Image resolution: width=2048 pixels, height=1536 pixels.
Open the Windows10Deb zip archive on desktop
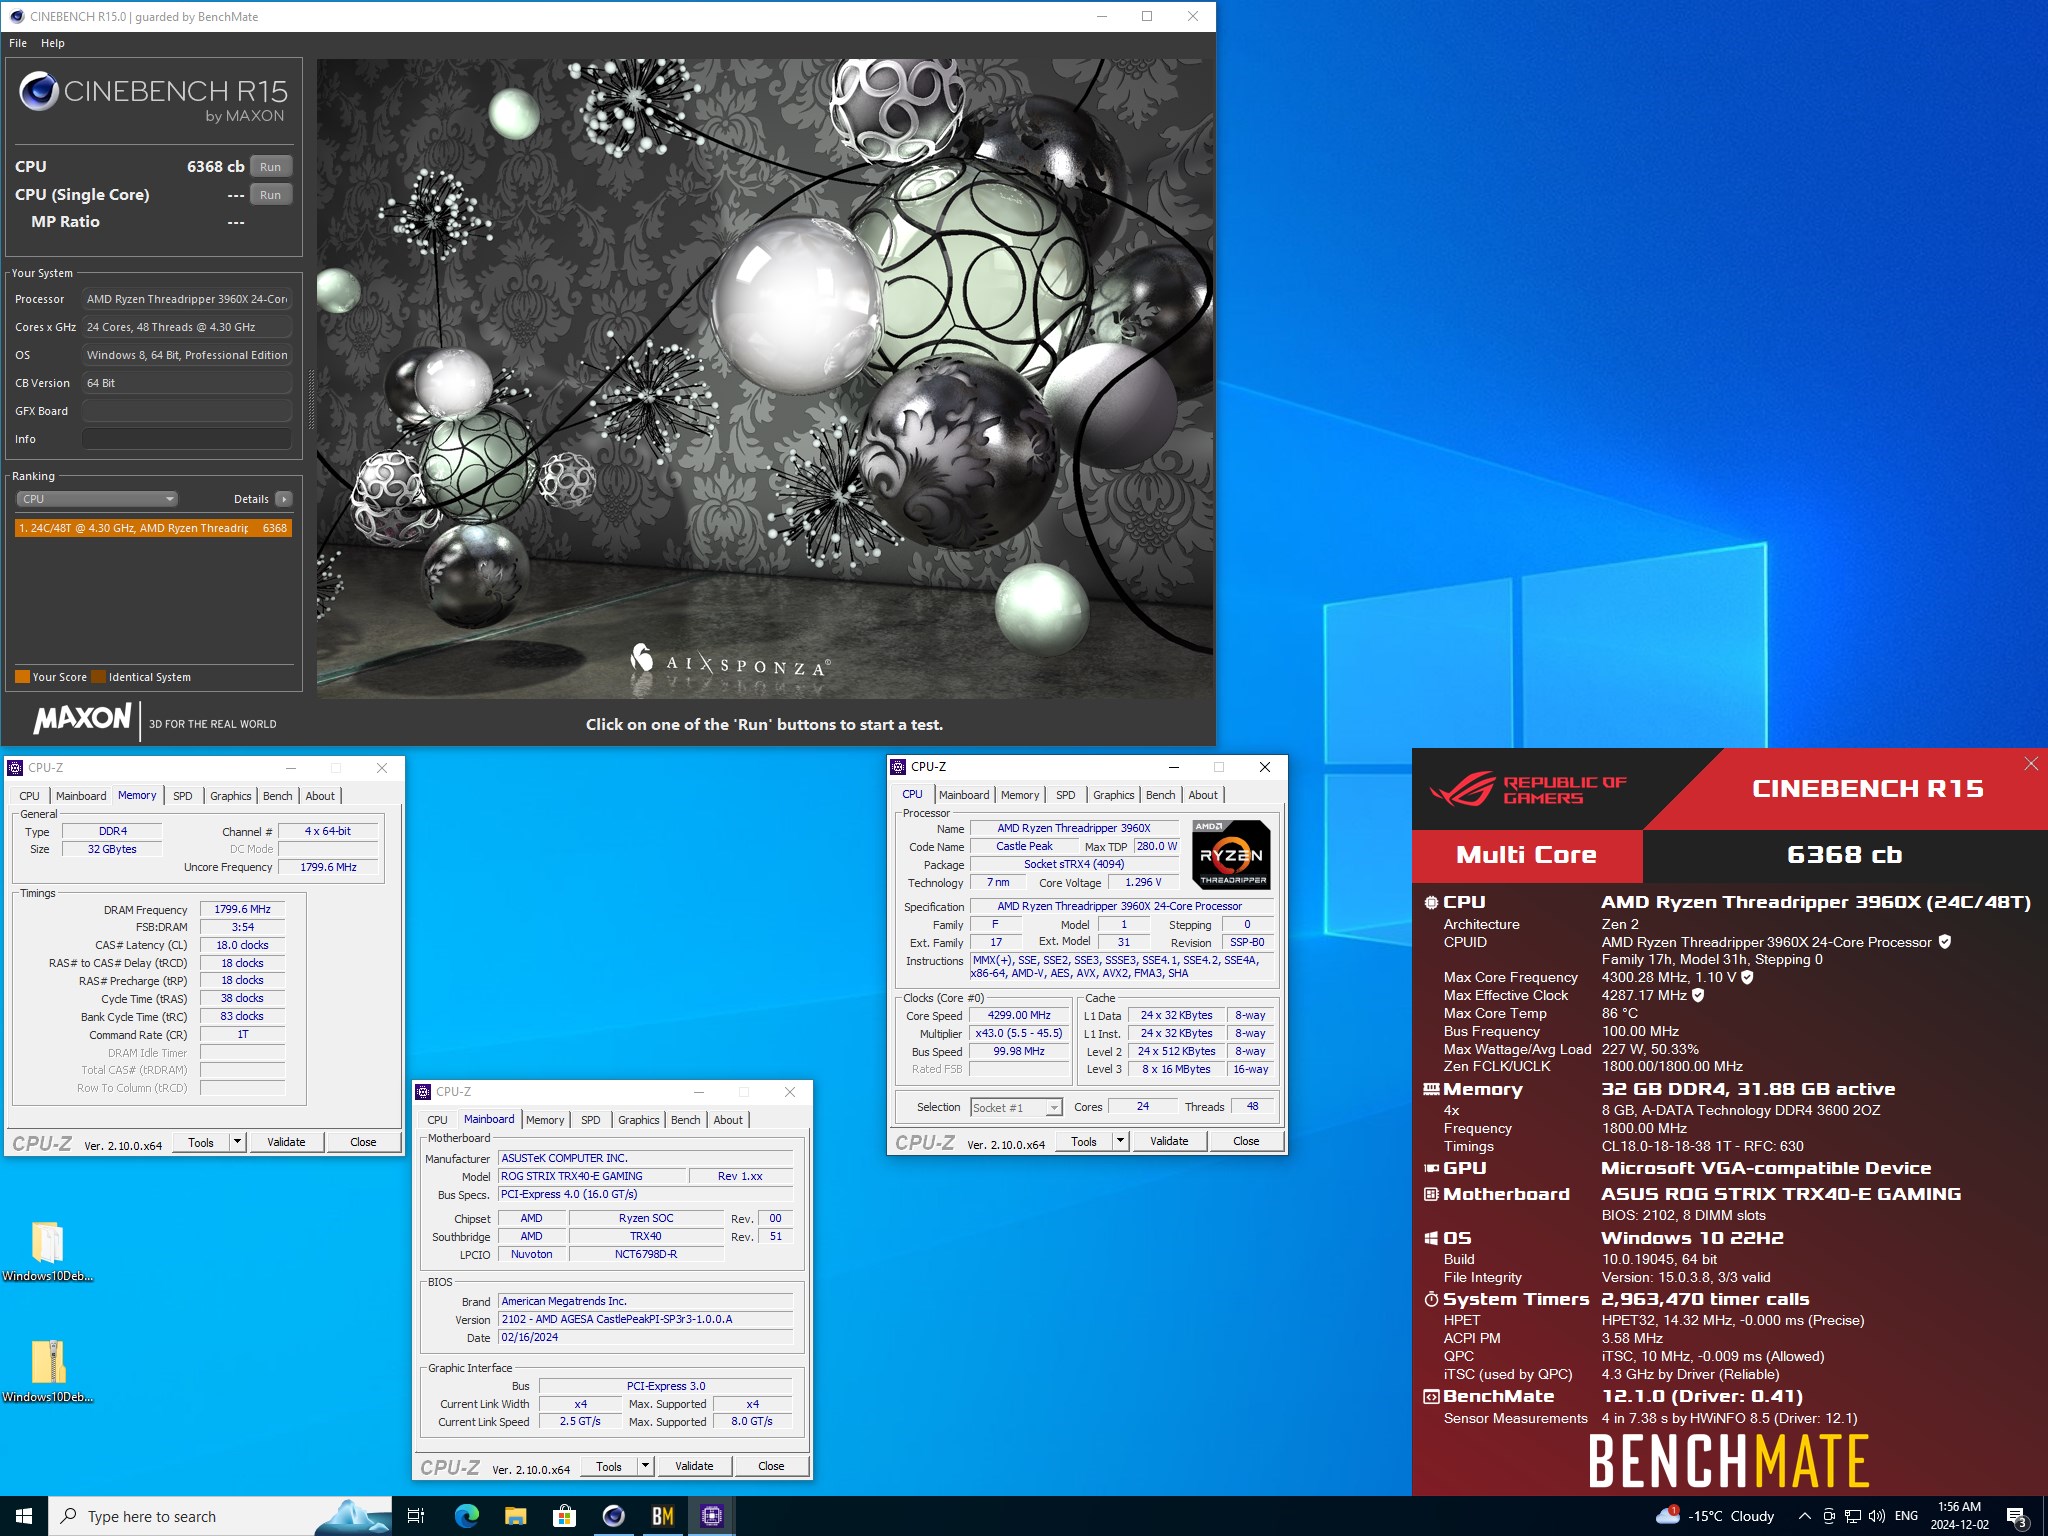(x=47, y=1372)
